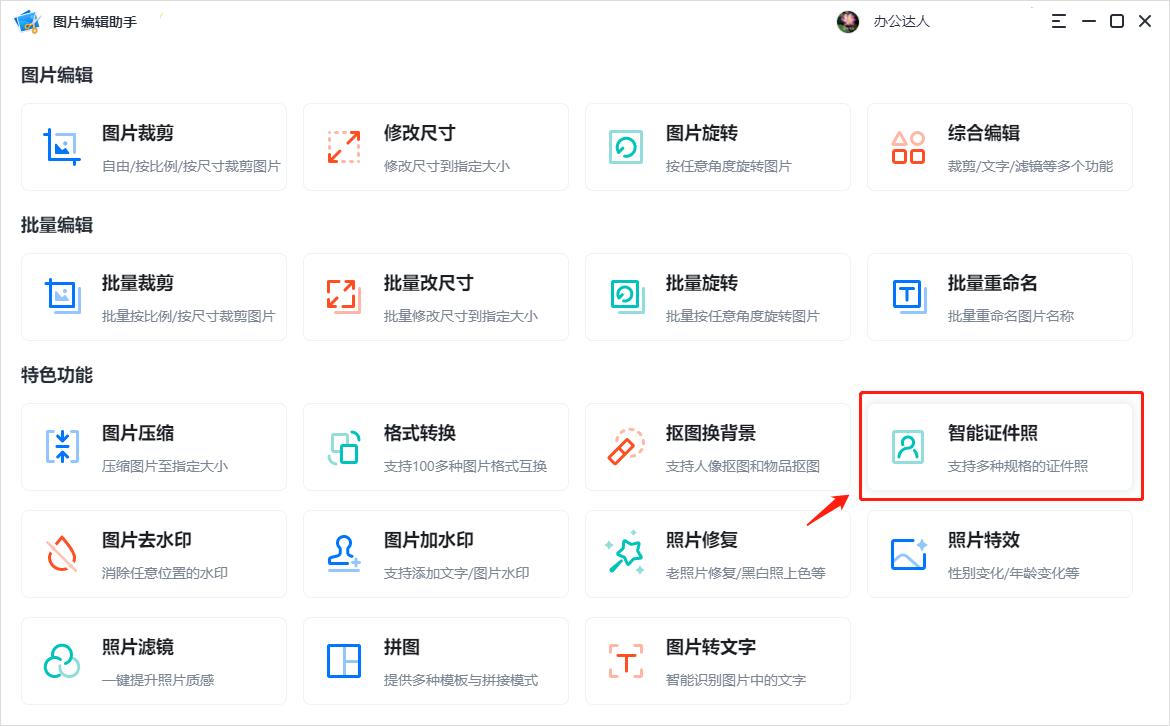Open the 图片裁剪 image crop tool

tap(154, 146)
